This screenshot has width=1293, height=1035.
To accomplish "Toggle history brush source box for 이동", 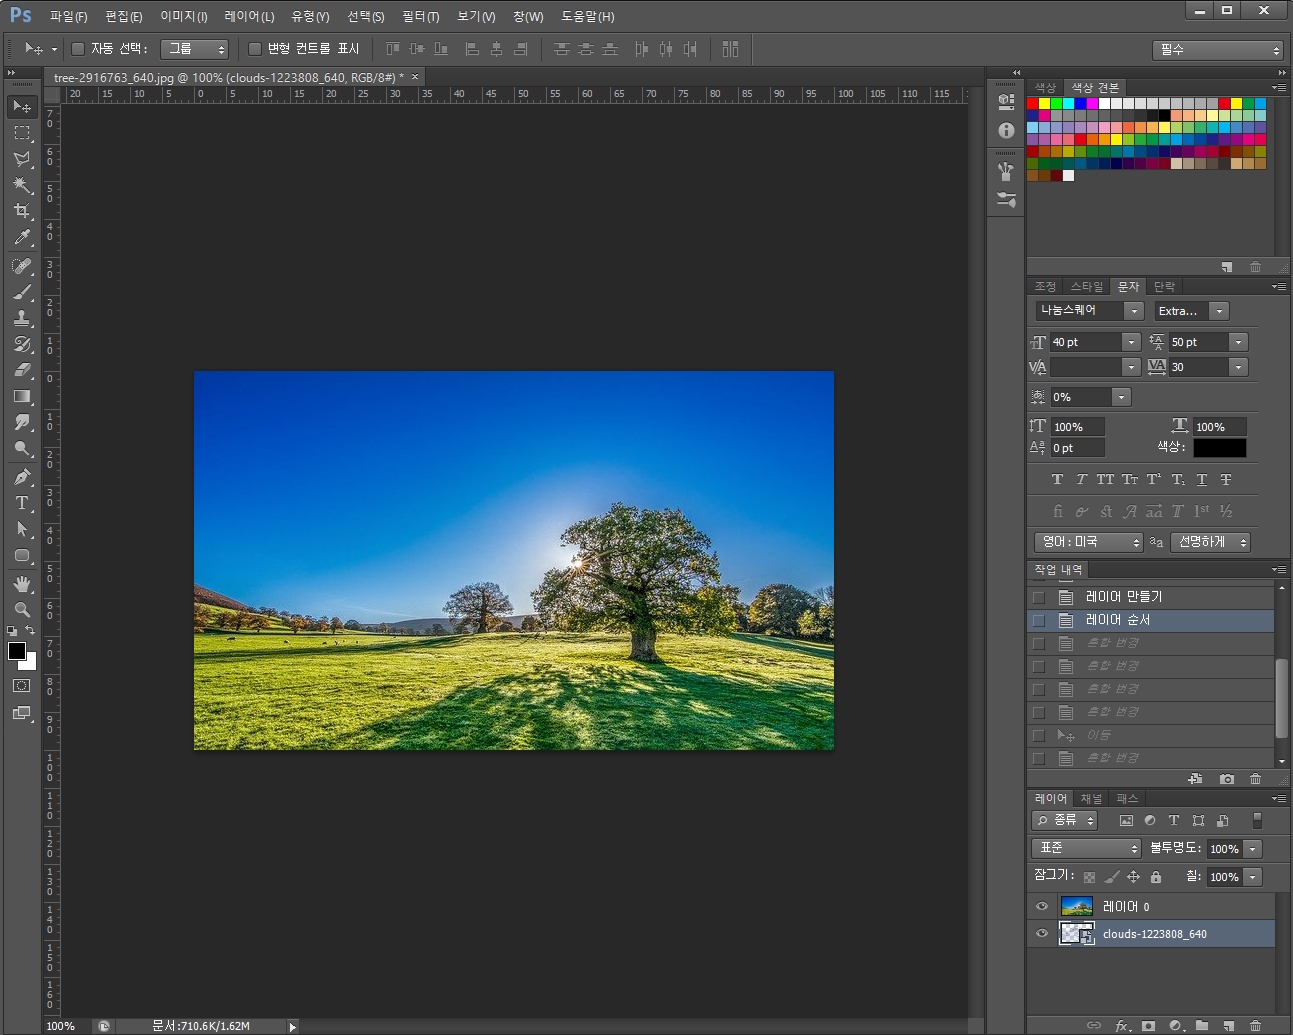I will tap(1039, 735).
